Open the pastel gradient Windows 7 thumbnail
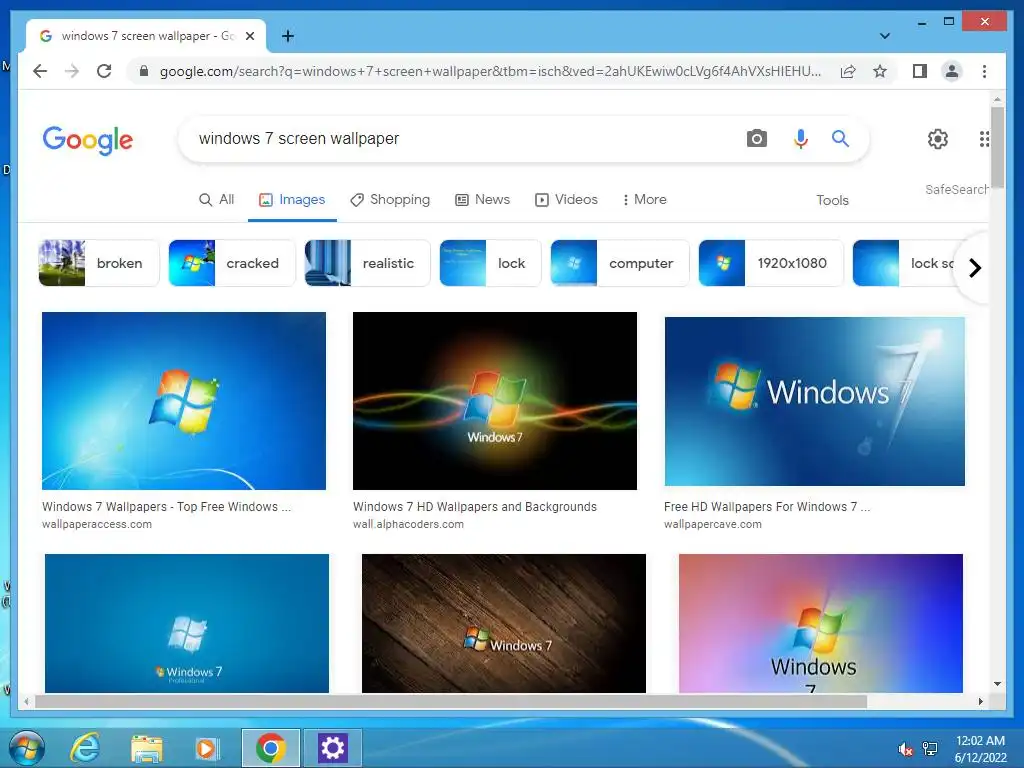The height and width of the screenshot is (768, 1024). pos(821,623)
